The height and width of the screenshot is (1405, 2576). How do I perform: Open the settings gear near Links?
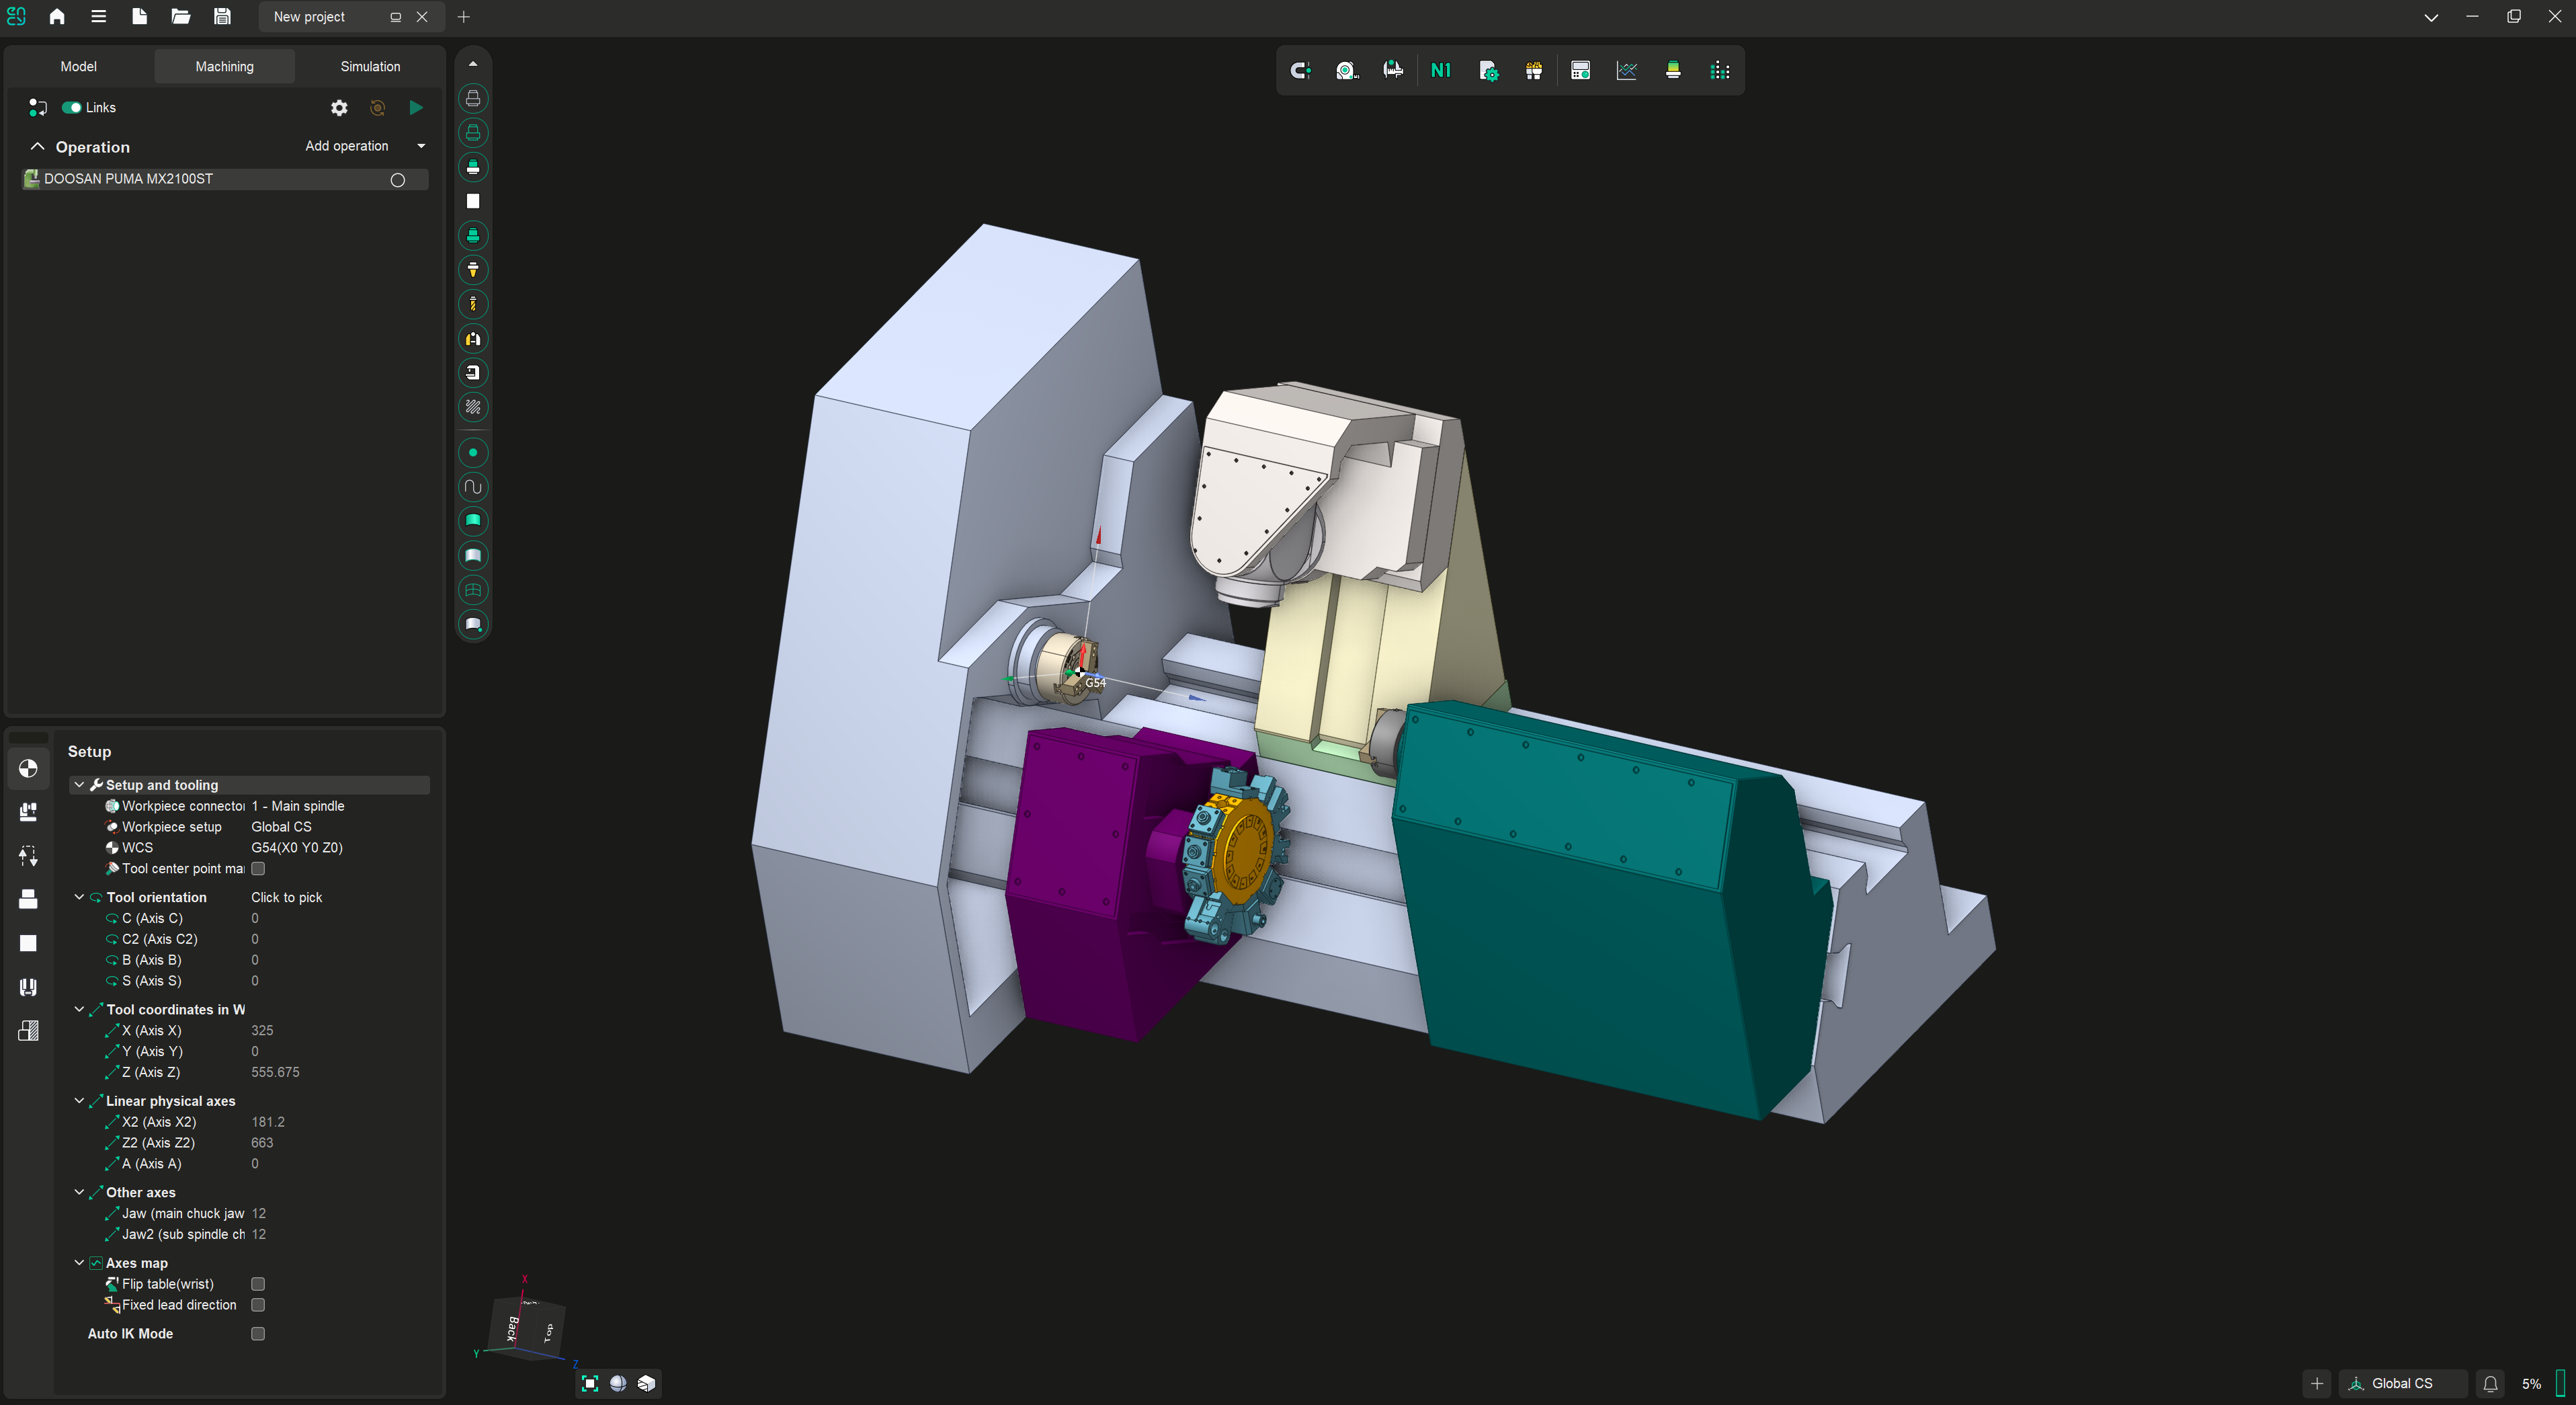[x=339, y=107]
